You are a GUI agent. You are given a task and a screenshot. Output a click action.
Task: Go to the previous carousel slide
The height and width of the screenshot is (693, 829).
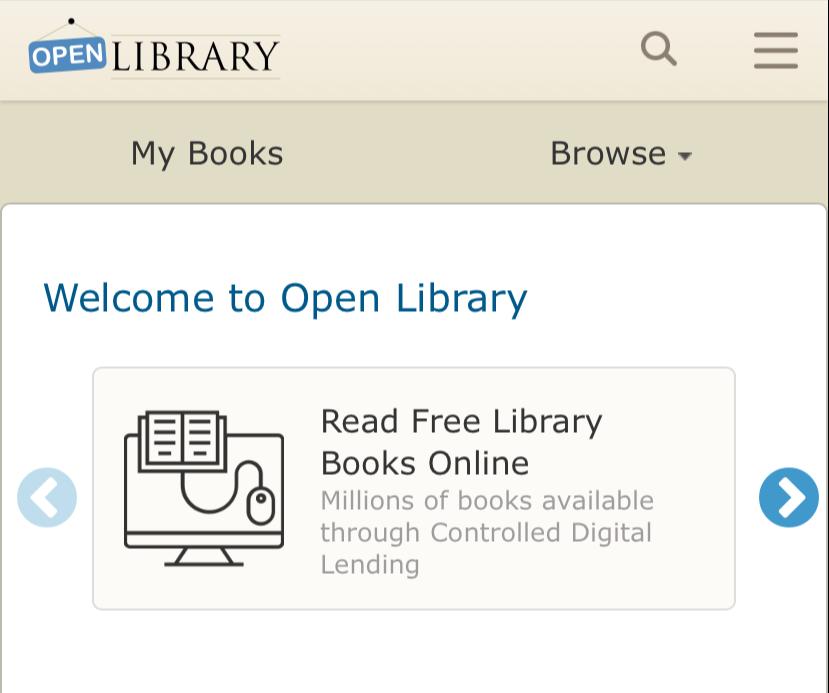(47, 497)
